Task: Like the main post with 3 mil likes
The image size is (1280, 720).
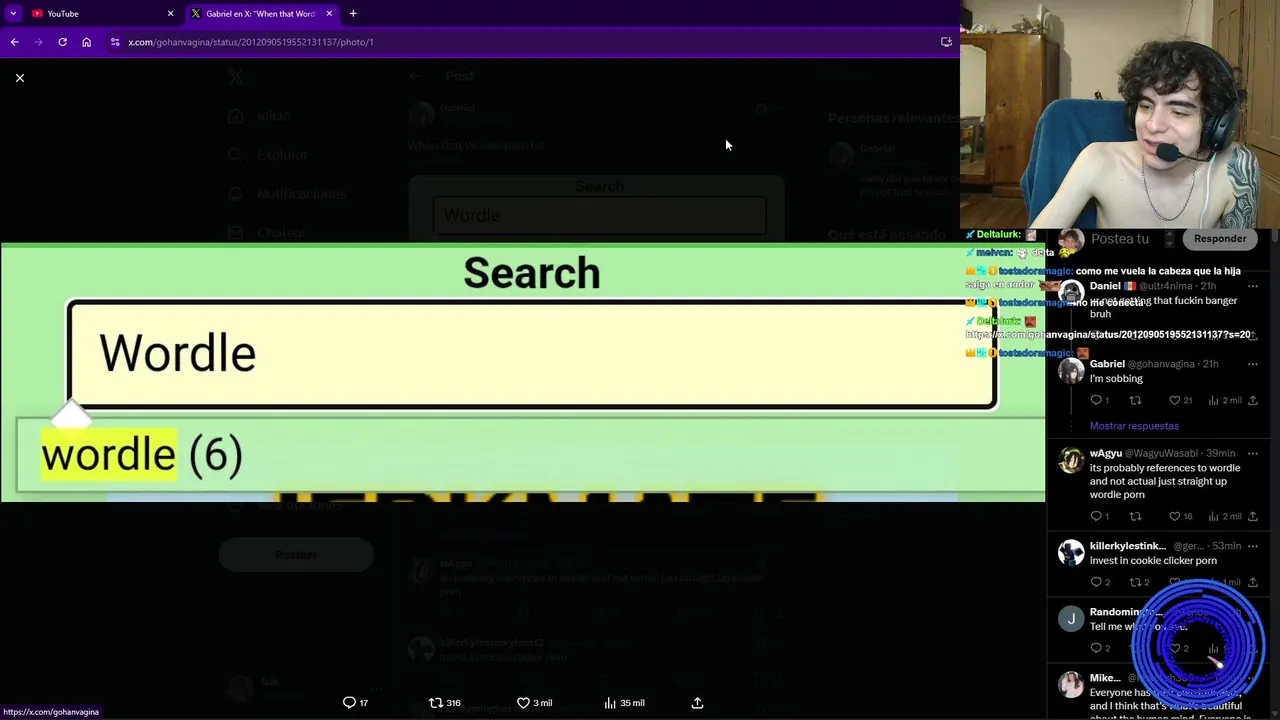Action: (x=534, y=703)
